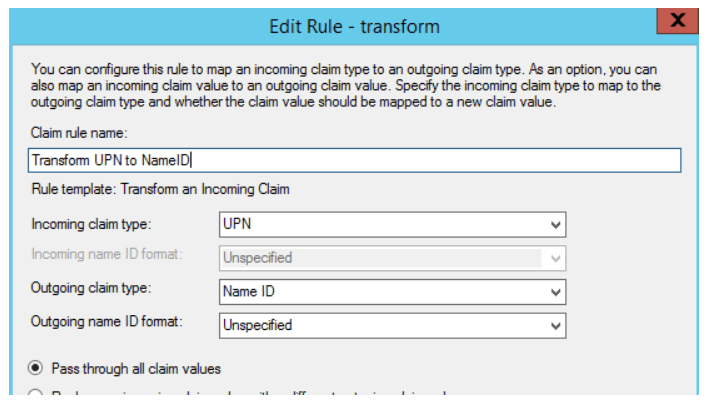Click the disabled Incoming name ID format arrow
Viewport: 716px width, 409px height.
click(x=553, y=258)
